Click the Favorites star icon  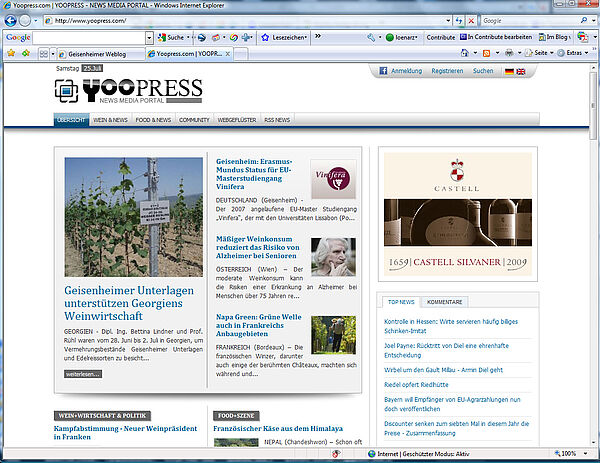(10, 52)
